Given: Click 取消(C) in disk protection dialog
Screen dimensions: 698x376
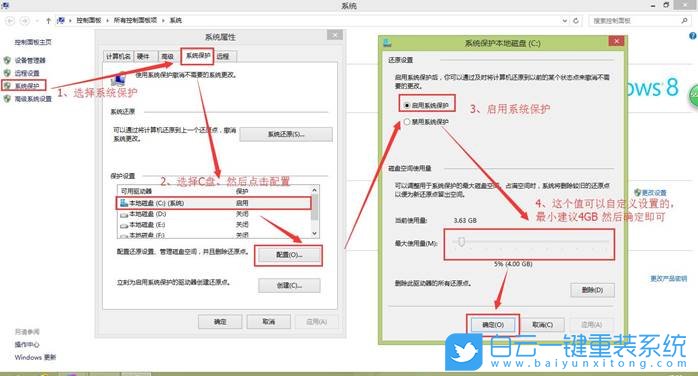Looking at the screenshot, I should tap(543, 325).
